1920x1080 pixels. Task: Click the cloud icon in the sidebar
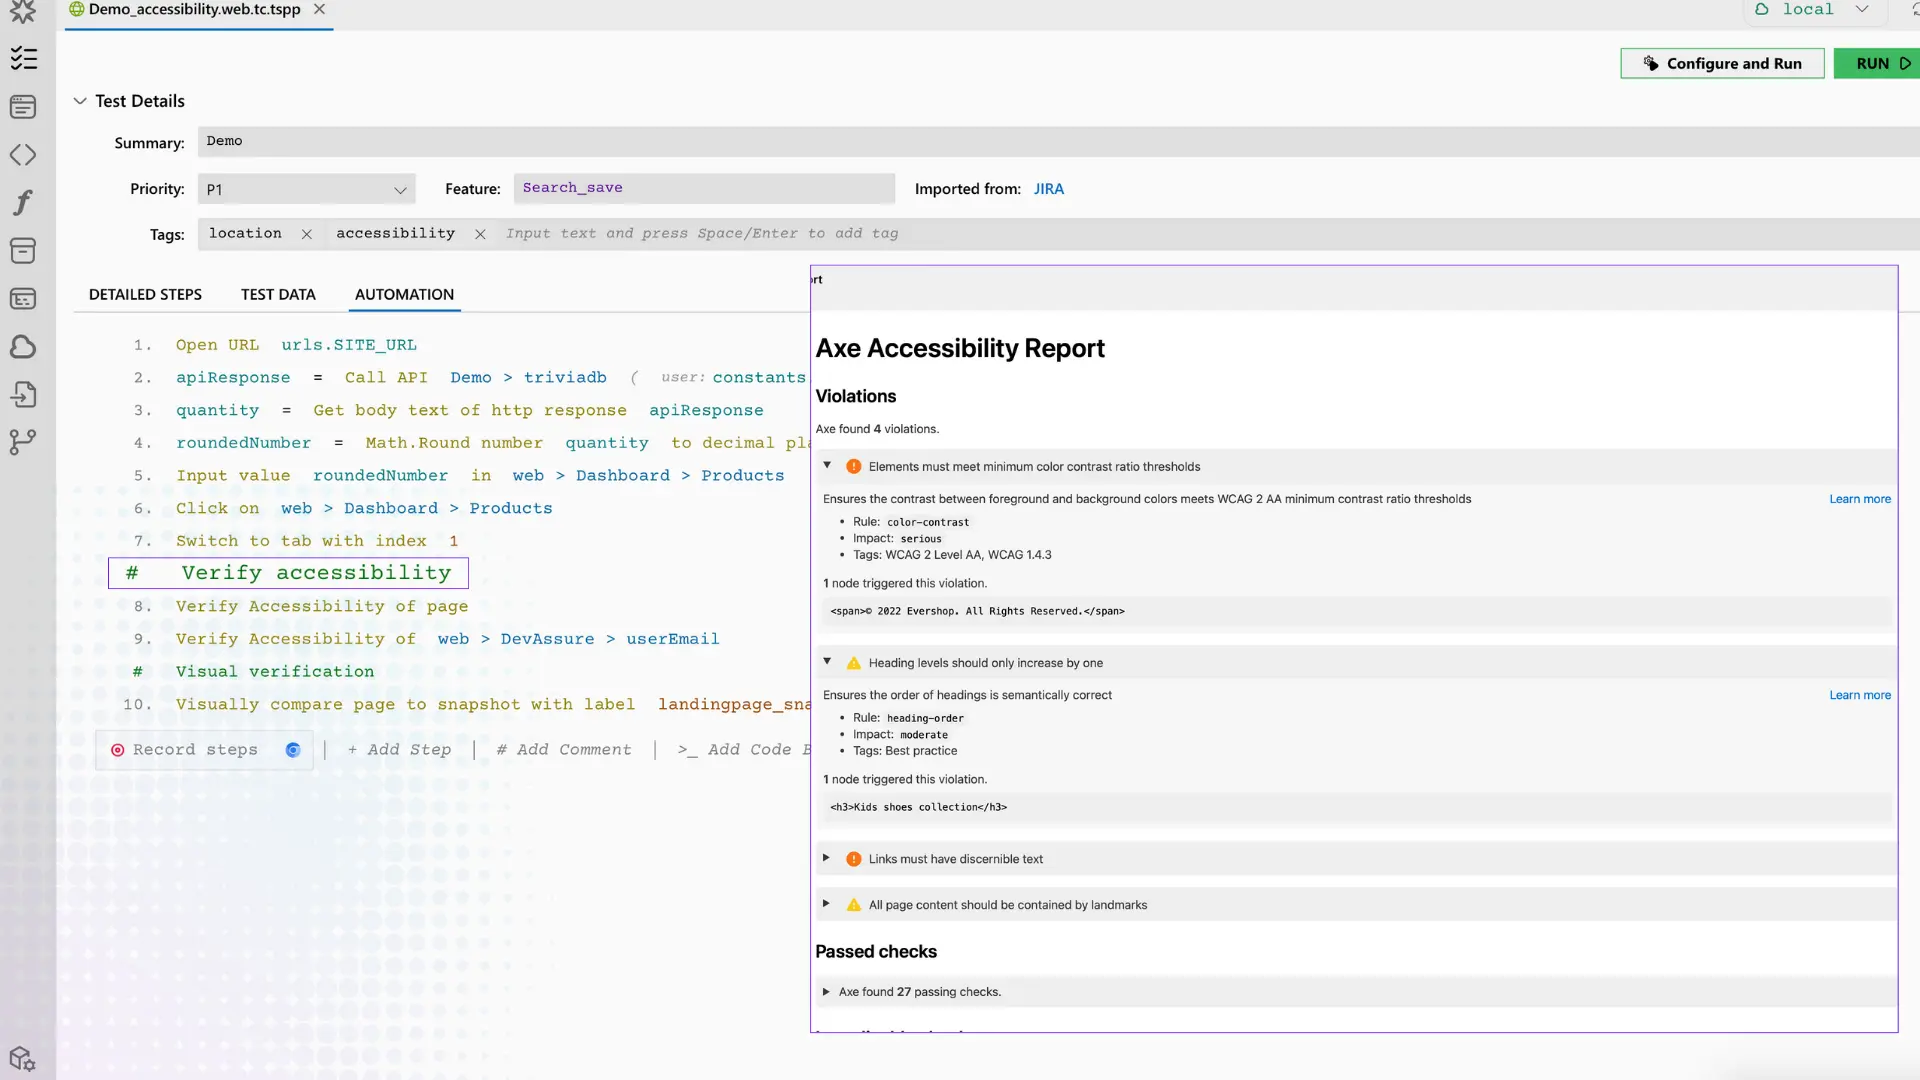coord(24,347)
